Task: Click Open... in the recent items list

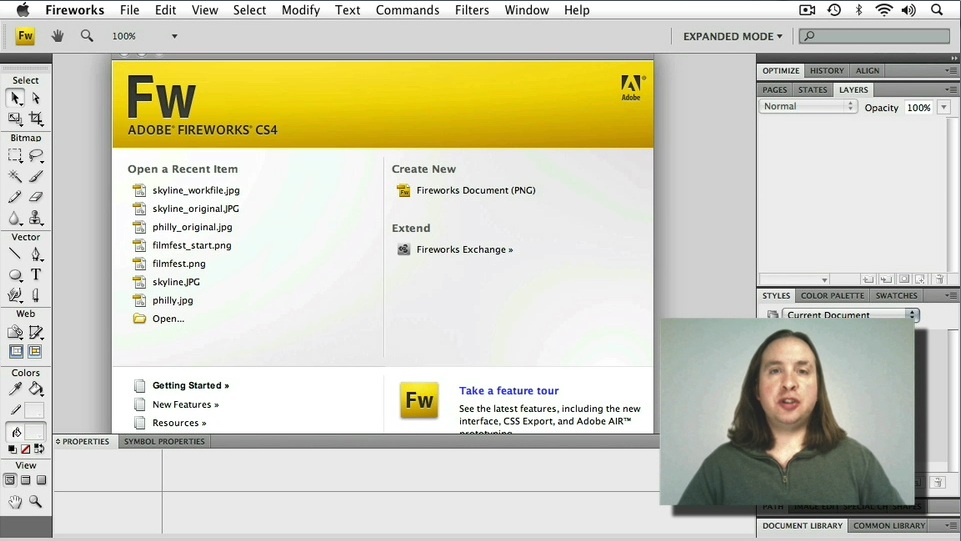Action: pos(168,319)
